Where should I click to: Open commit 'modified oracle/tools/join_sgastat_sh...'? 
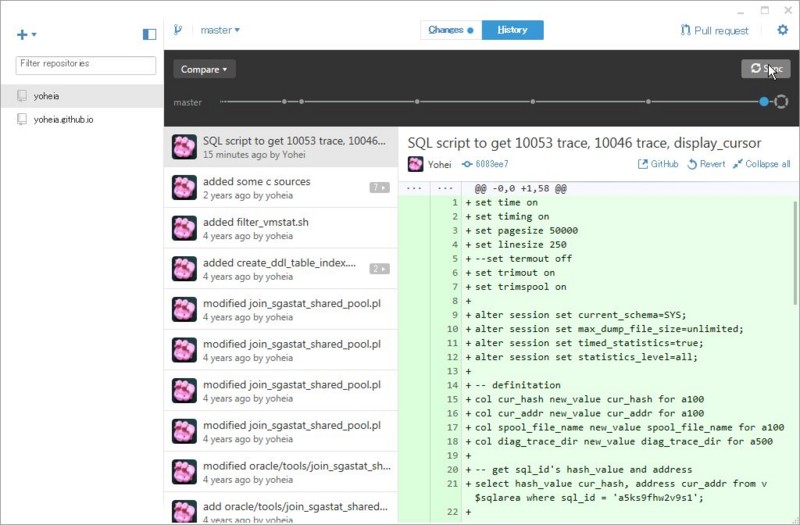pos(281,472)
